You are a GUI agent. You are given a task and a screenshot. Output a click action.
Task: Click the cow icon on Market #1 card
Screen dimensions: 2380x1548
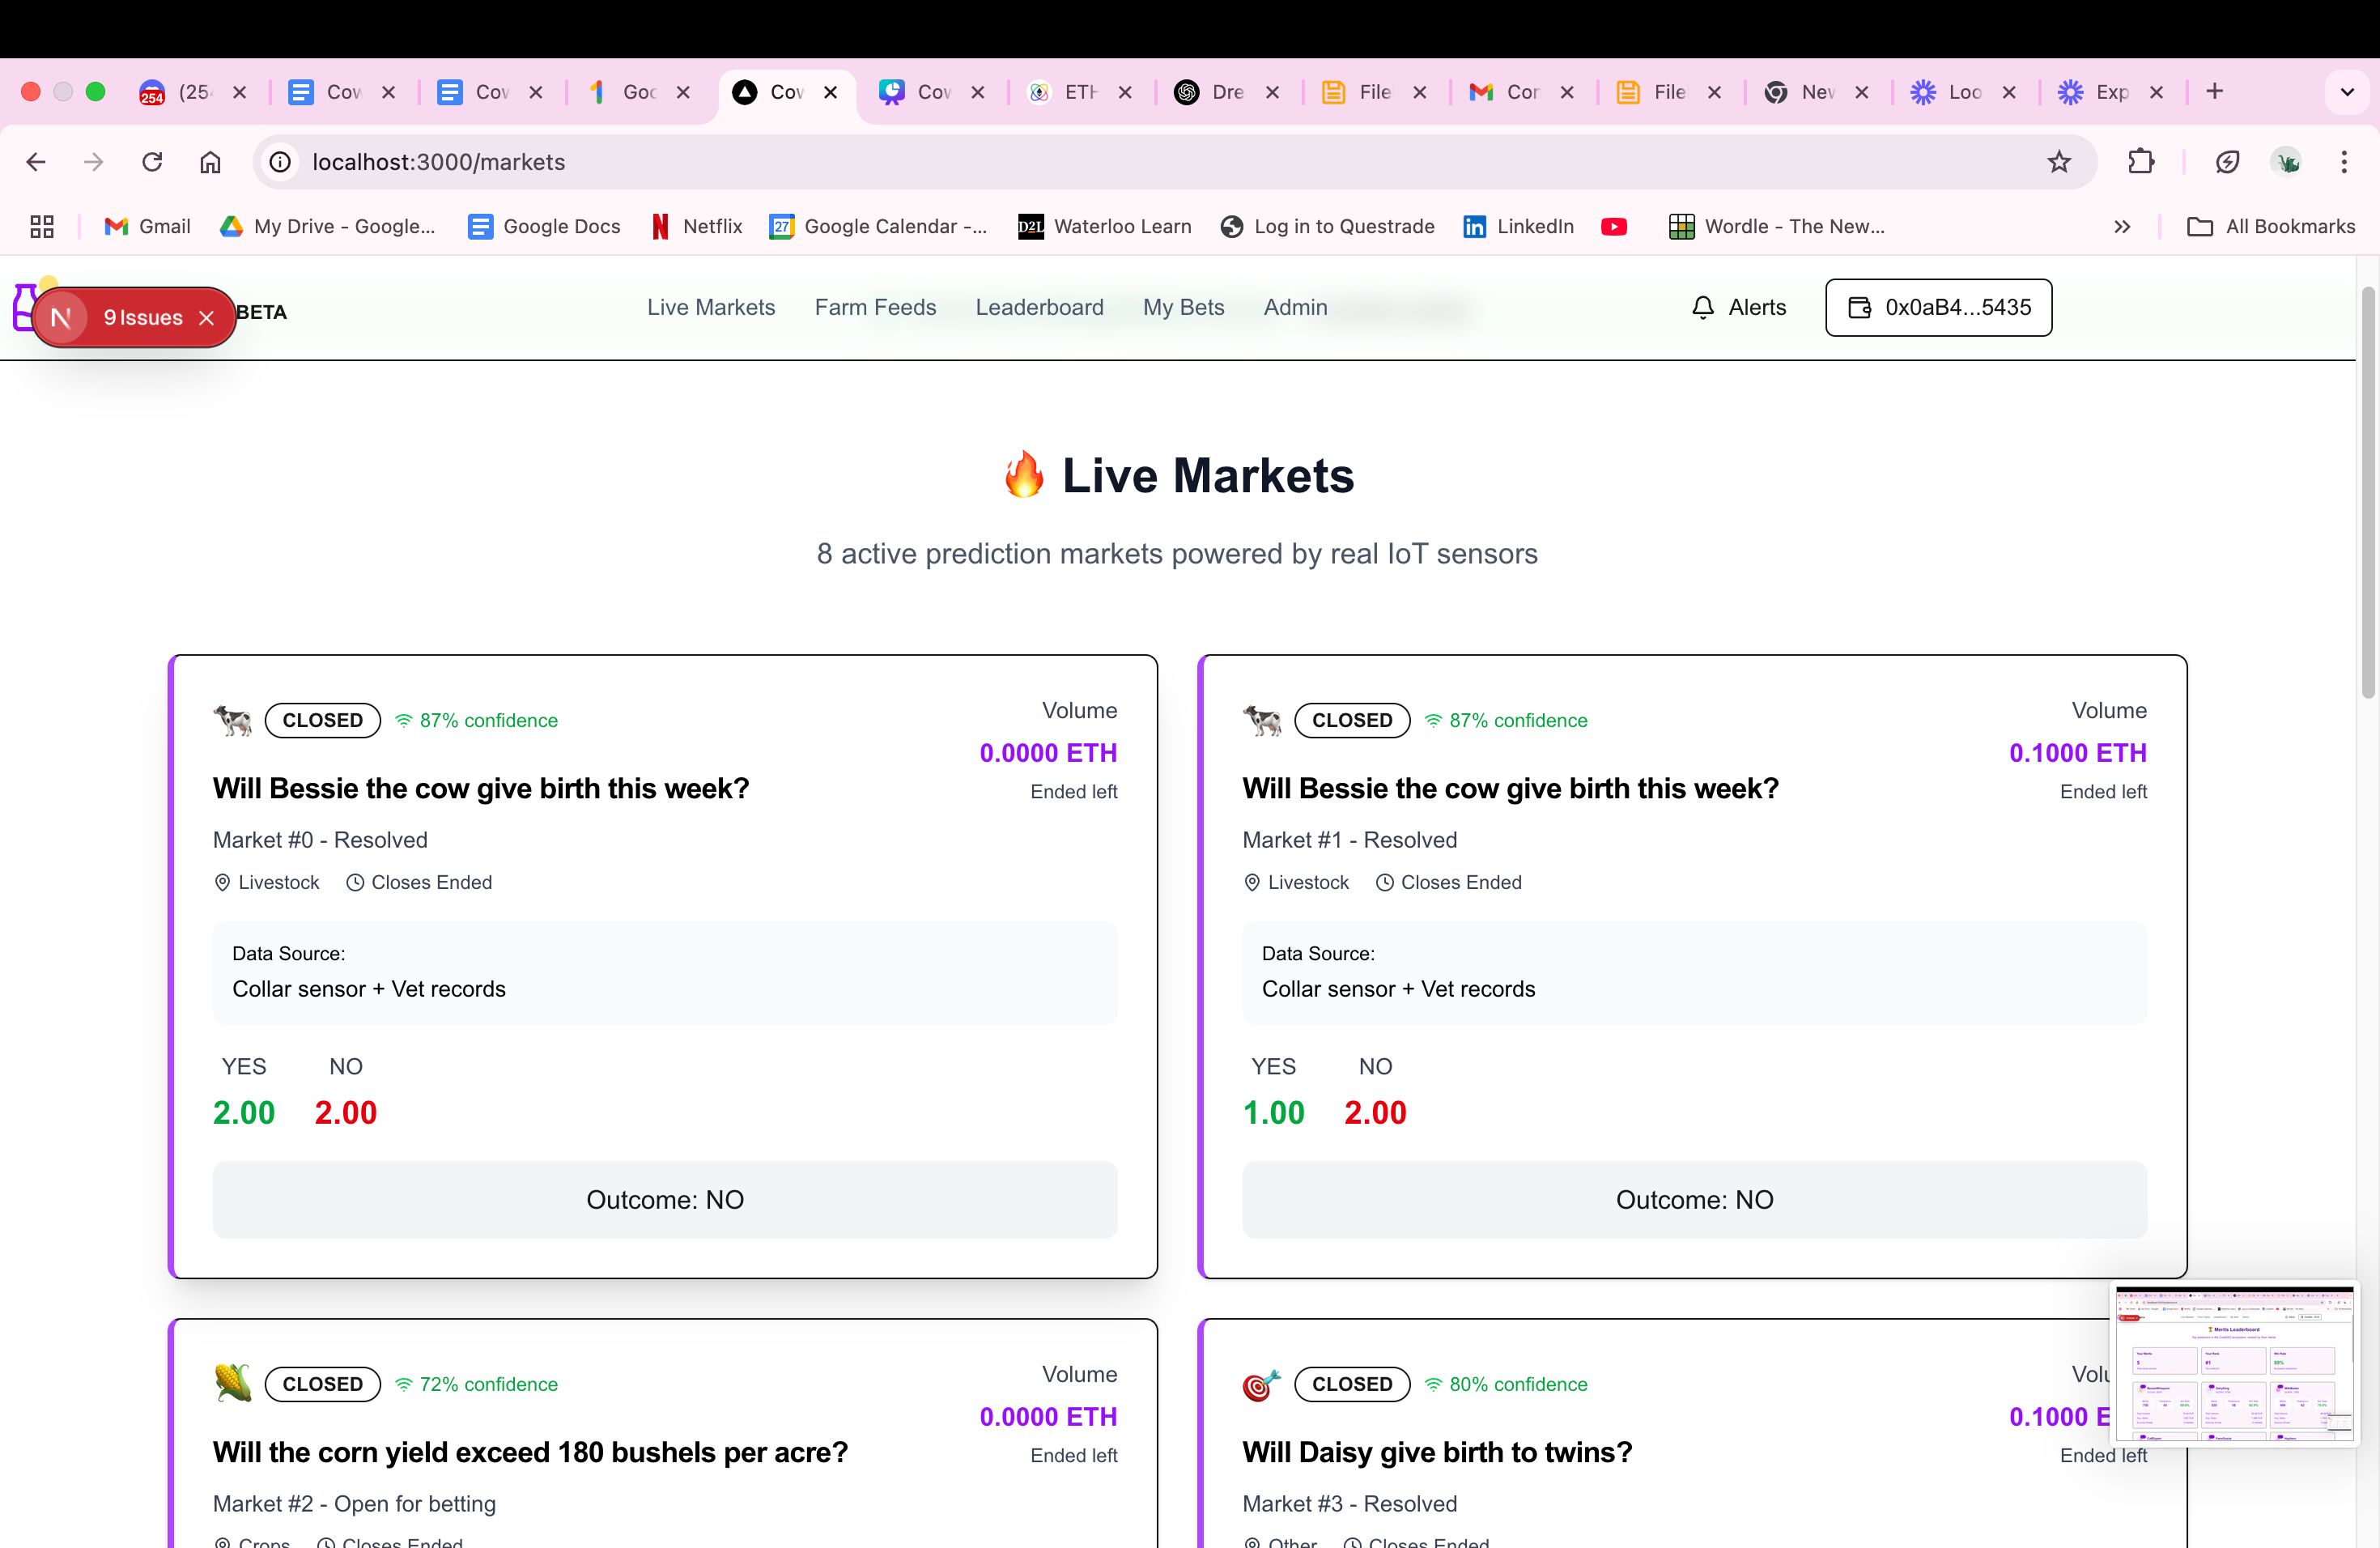point(1262,720)
